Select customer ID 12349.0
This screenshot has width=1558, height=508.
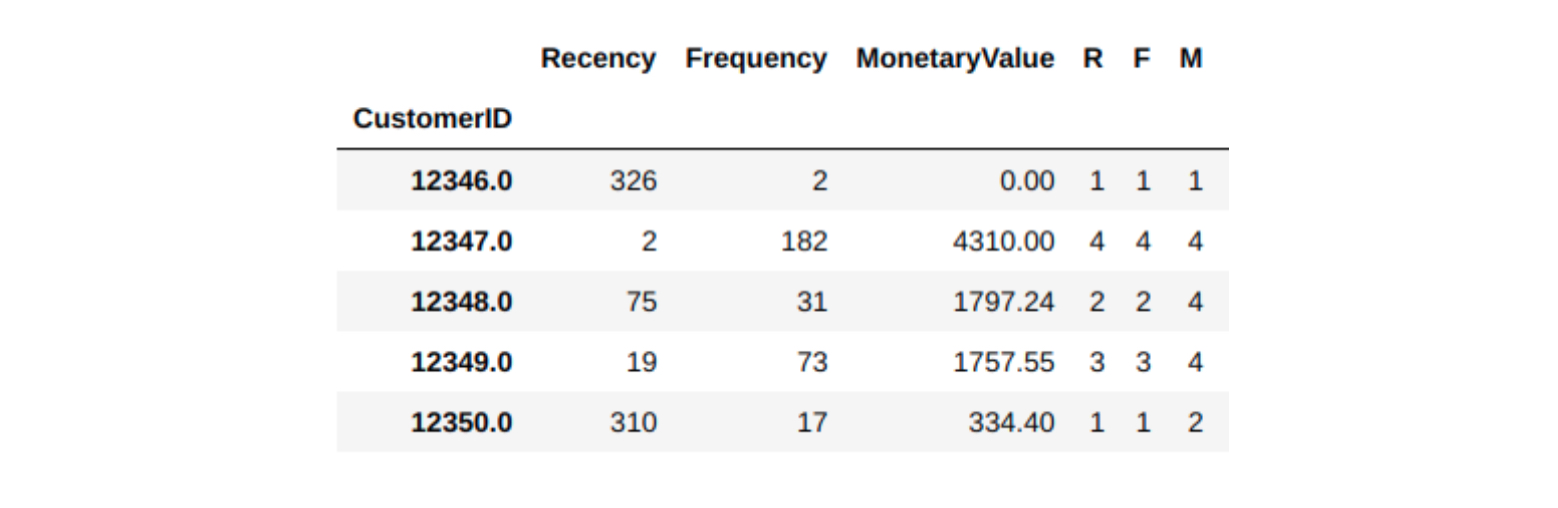click(x=461, y=361)
